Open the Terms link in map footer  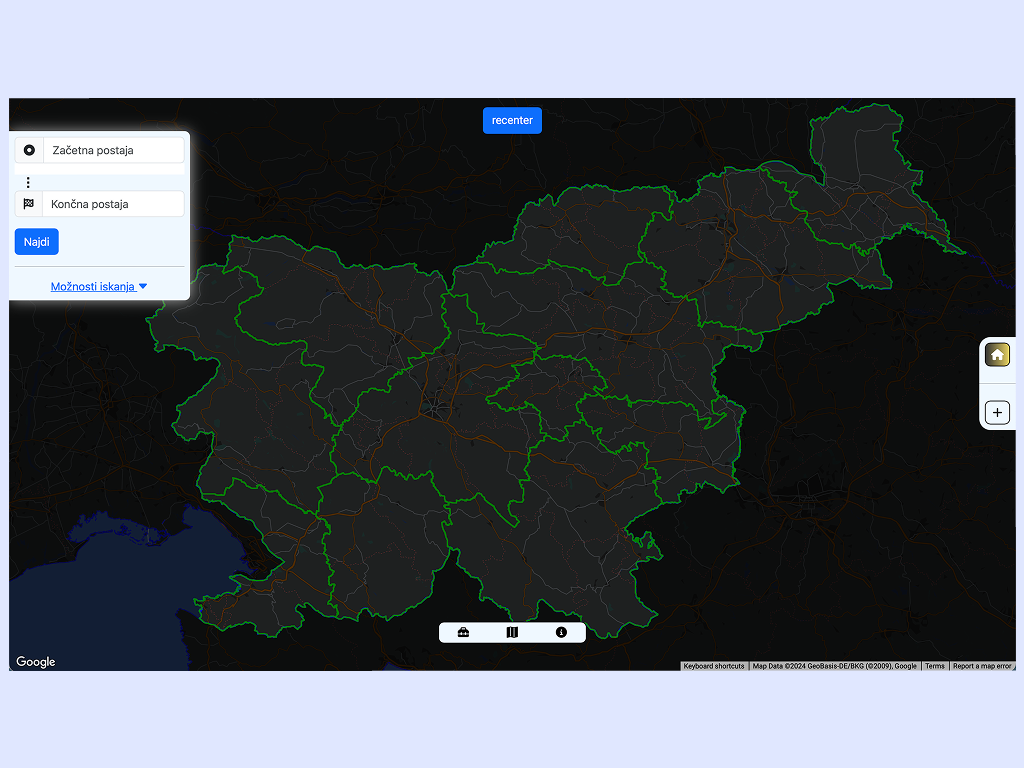(934, 666)
